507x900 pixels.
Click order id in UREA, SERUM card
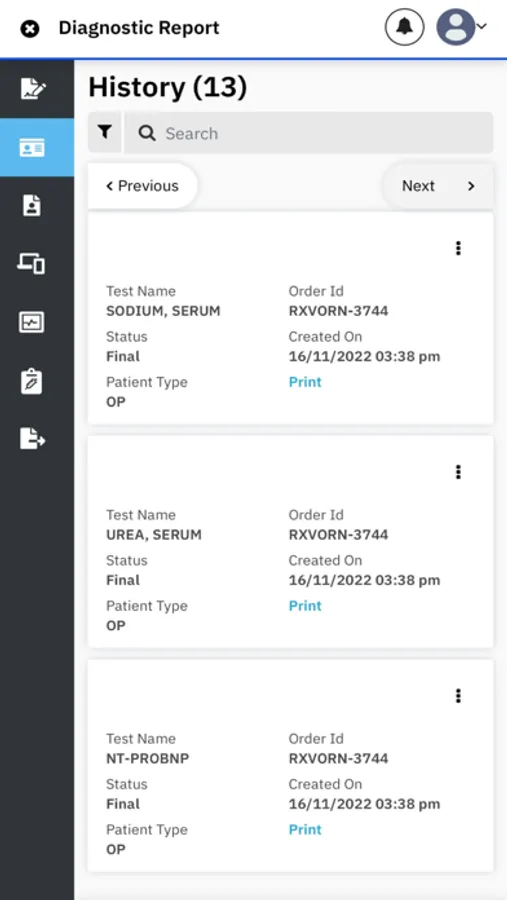tap(338, 535)
